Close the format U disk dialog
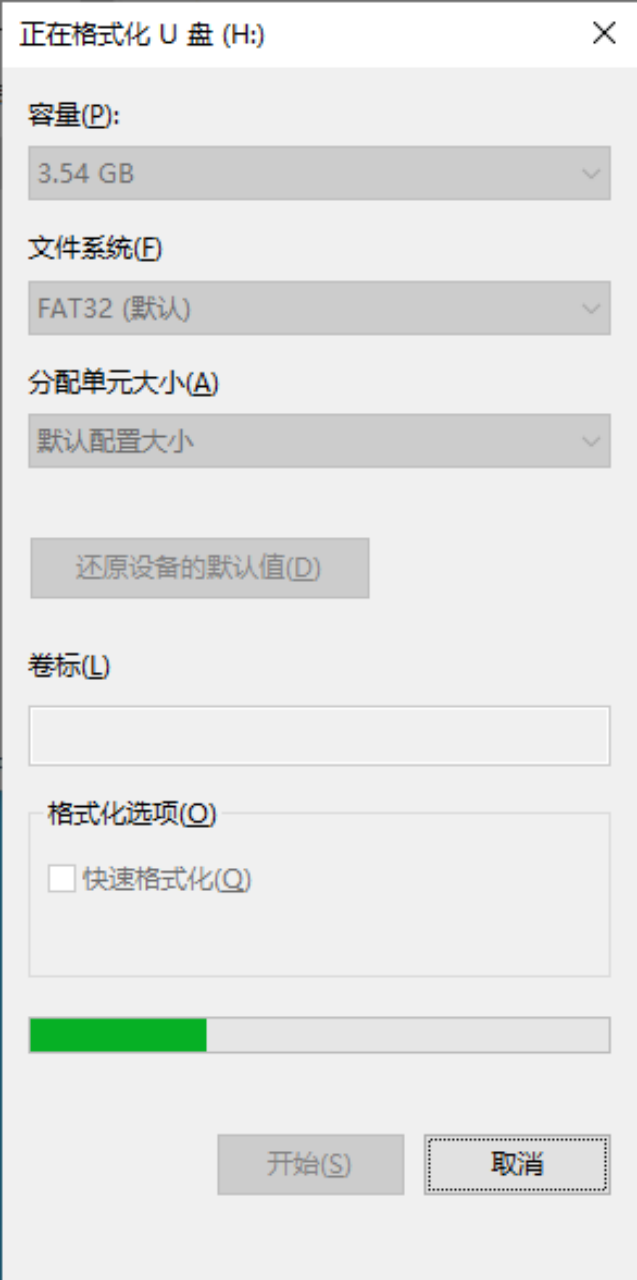 tap(604, 34)
